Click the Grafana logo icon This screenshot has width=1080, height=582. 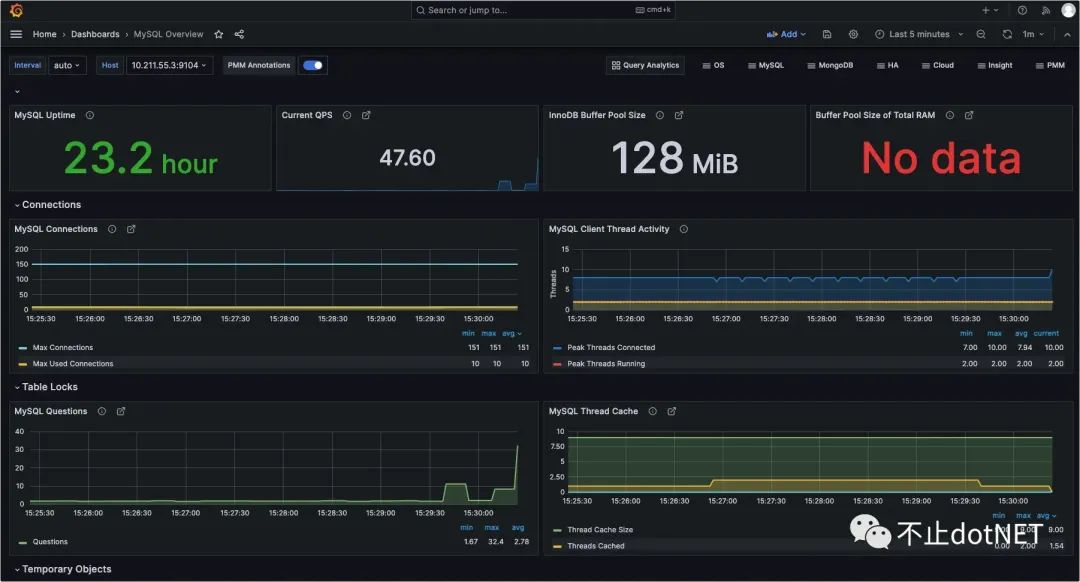pyautogui.click(x=16, y=10)
